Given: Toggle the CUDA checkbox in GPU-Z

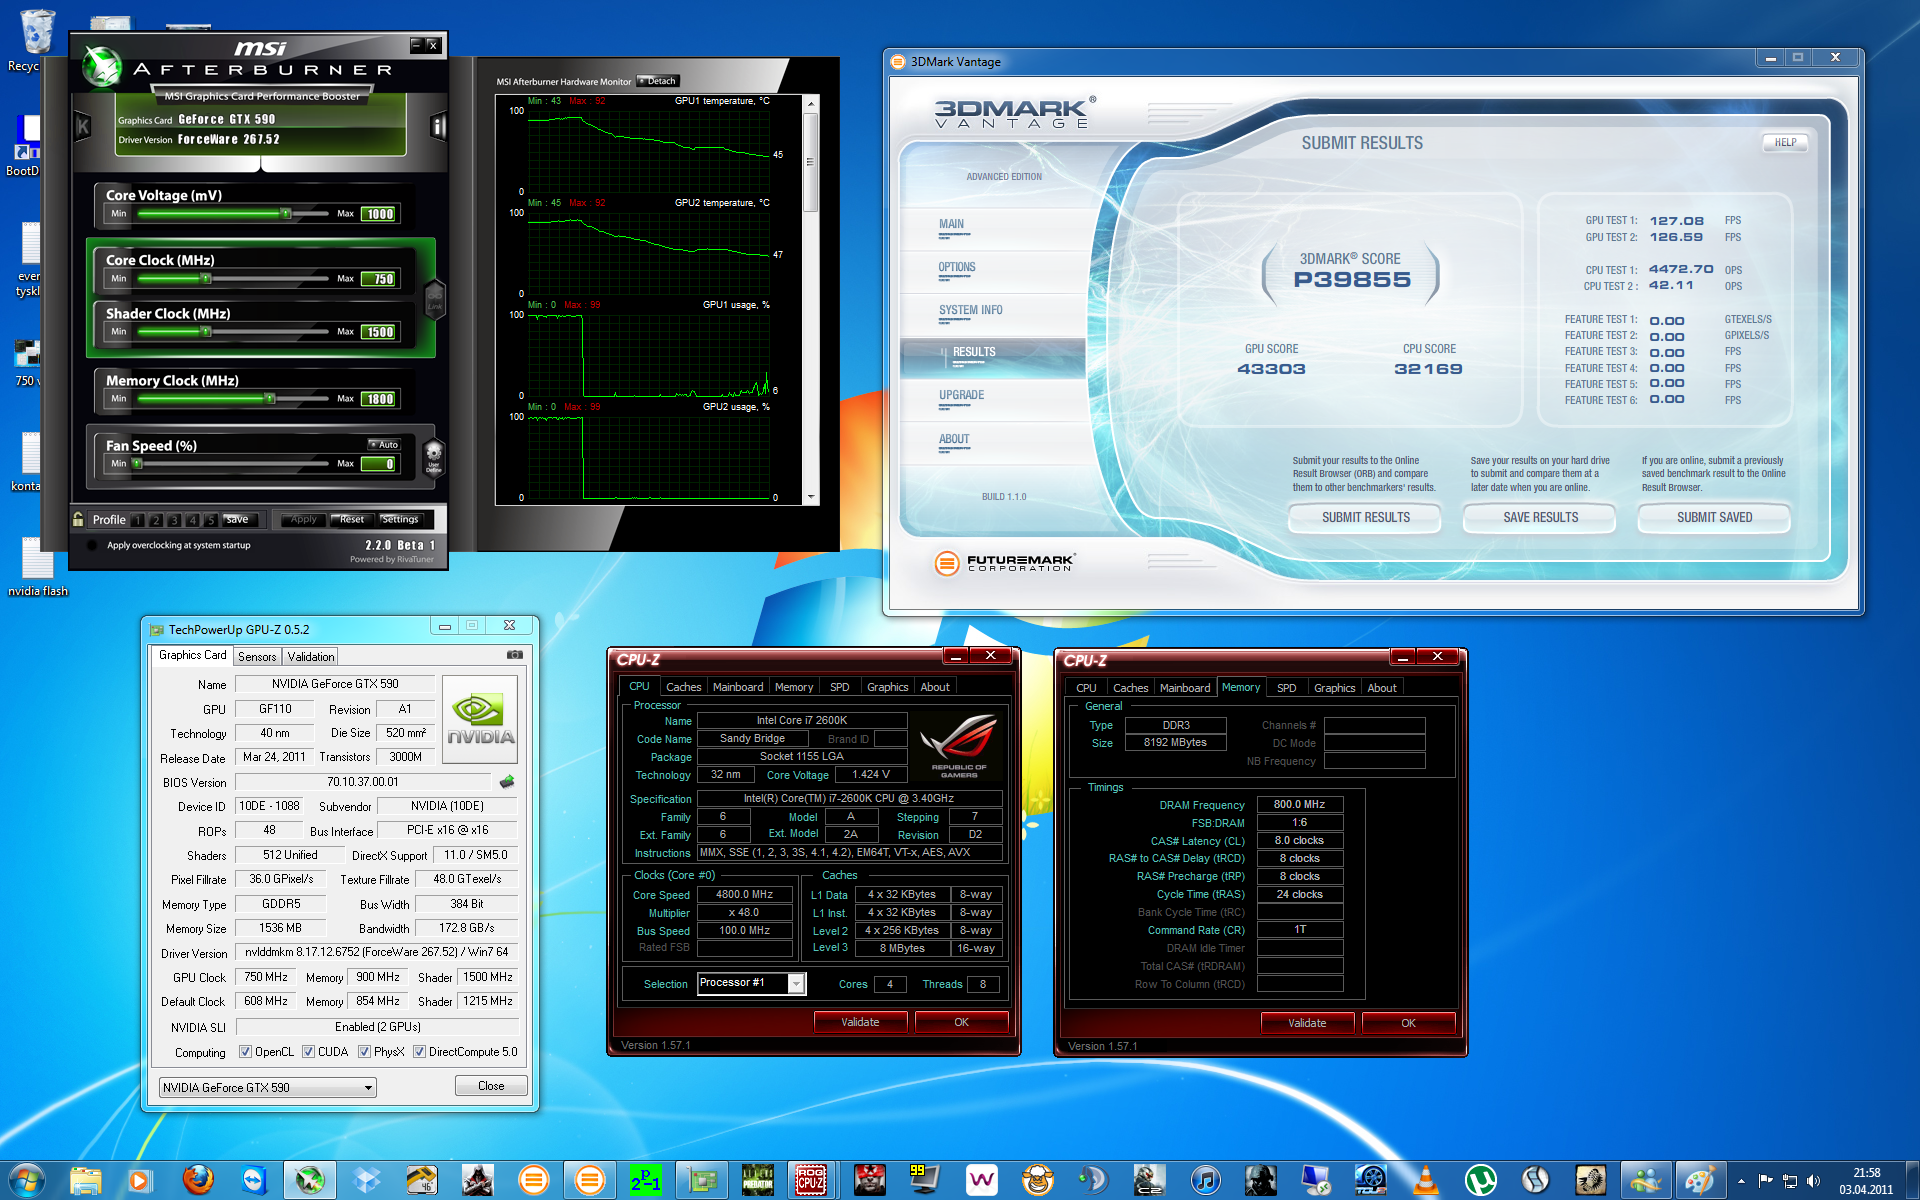Looking at the screenshot, I should [308, 1052].
